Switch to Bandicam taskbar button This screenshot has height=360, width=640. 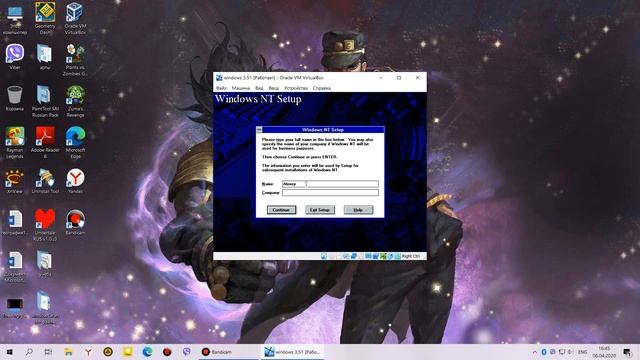tap(229, 352)
